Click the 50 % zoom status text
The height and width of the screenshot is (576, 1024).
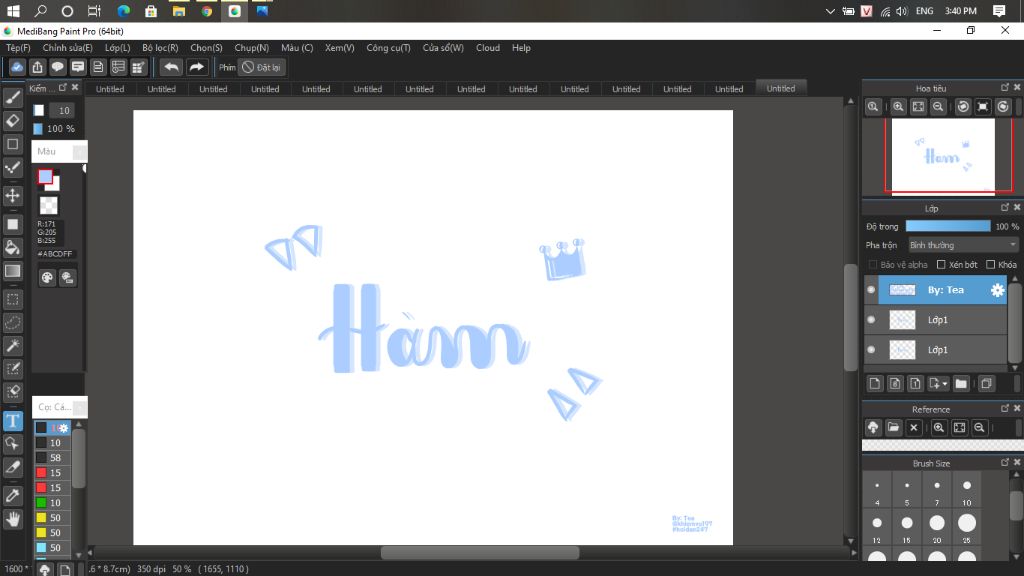tap(182, 569)
